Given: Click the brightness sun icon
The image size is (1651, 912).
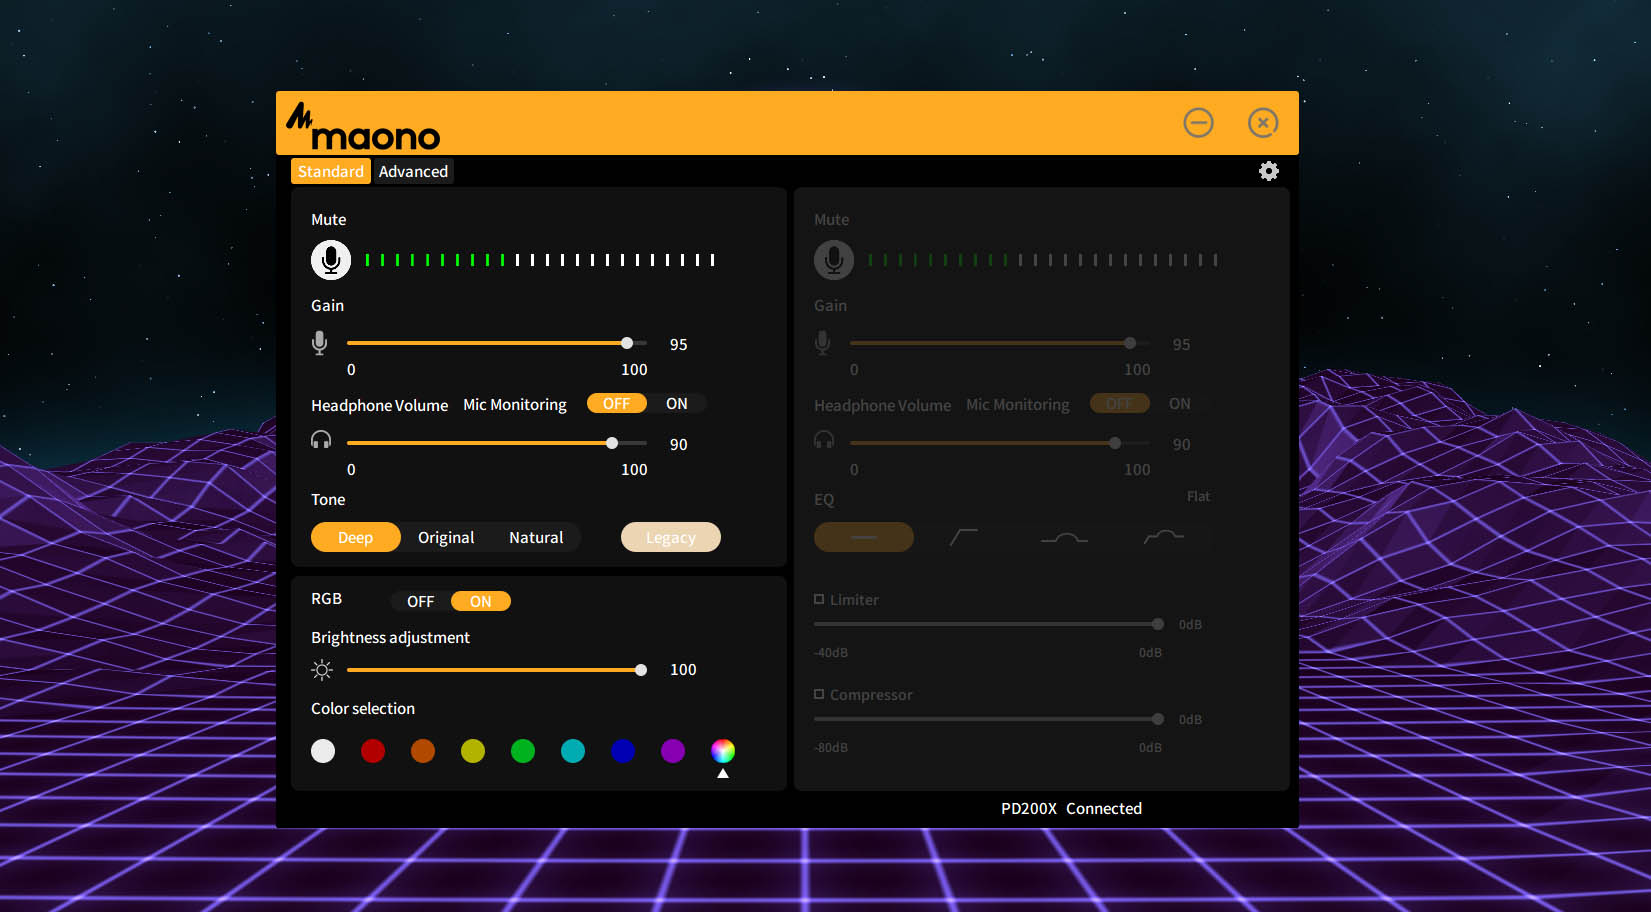Looking at the screenshot, I should (321, 669).
